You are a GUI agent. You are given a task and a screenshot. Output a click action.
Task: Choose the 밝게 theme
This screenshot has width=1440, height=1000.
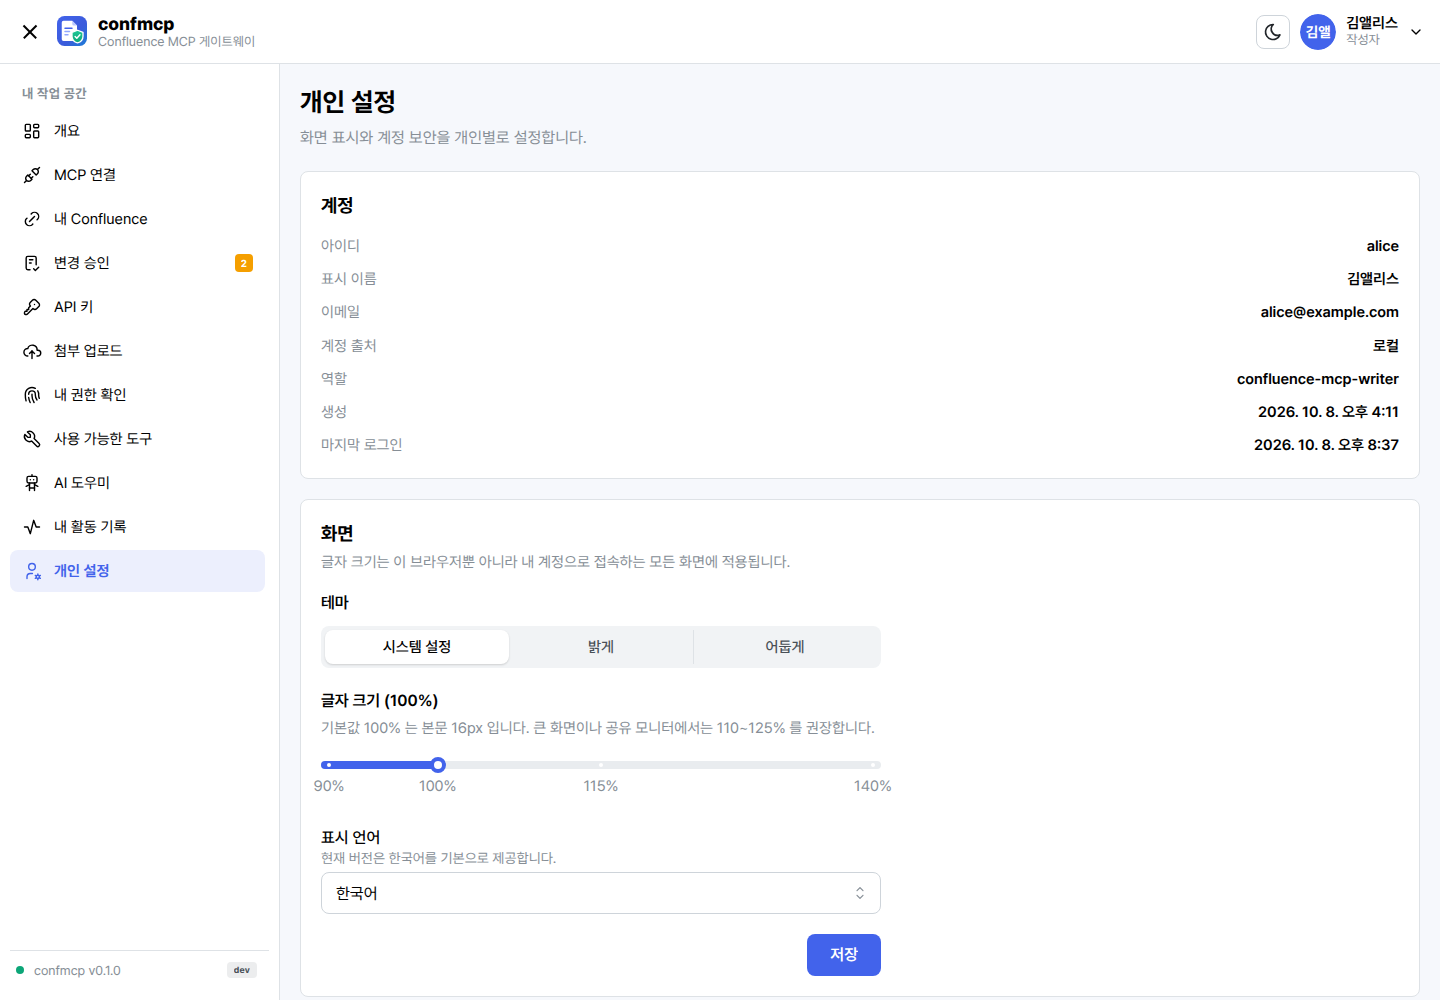coord(601,647)
